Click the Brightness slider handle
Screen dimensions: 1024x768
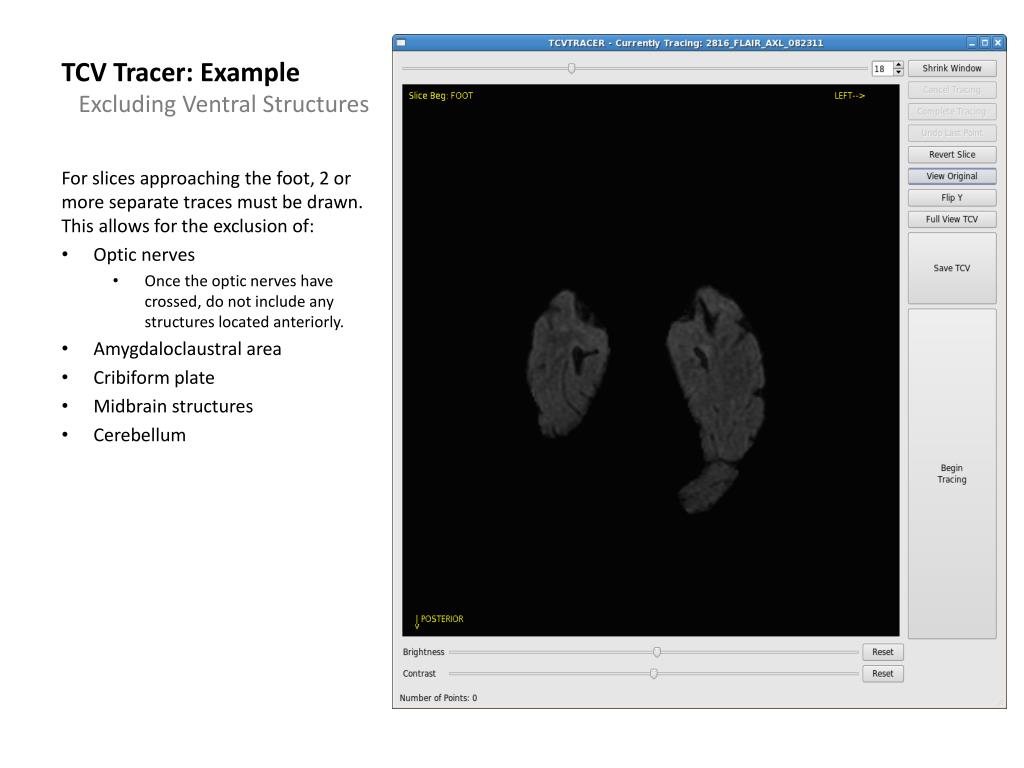point(657,652)
